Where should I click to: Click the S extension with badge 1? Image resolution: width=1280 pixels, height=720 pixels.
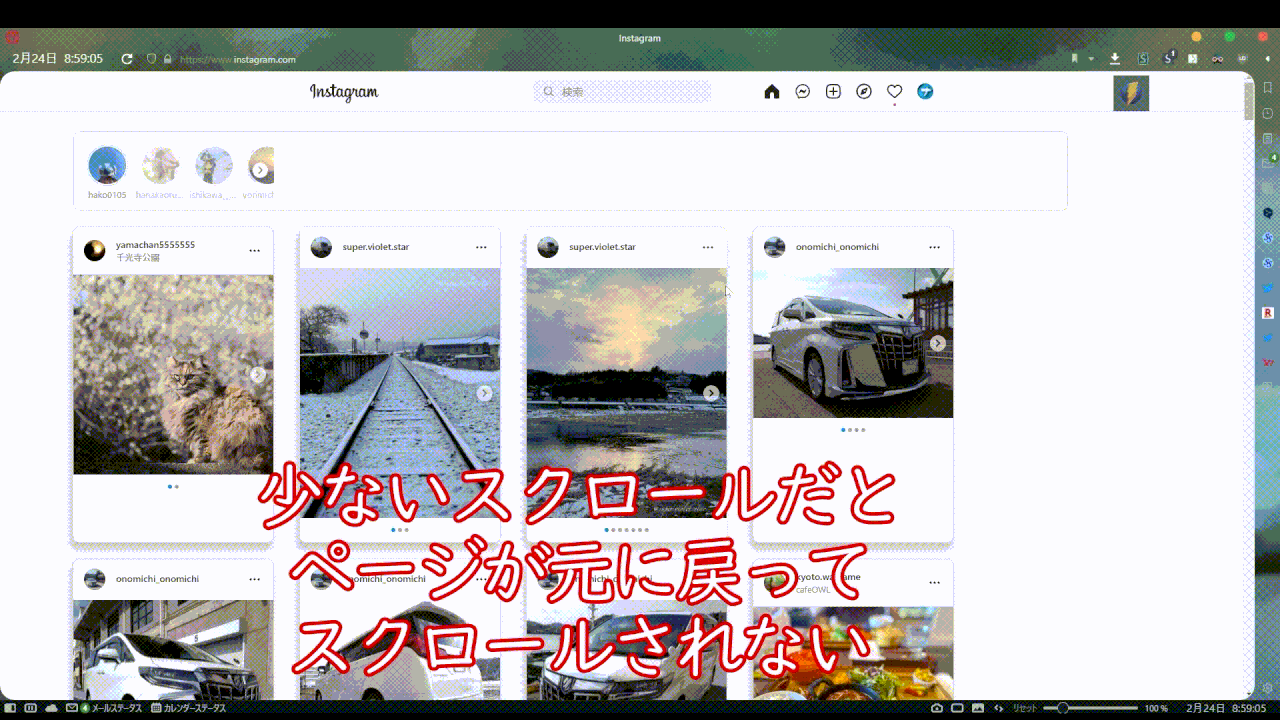(x=1168, y=59)
